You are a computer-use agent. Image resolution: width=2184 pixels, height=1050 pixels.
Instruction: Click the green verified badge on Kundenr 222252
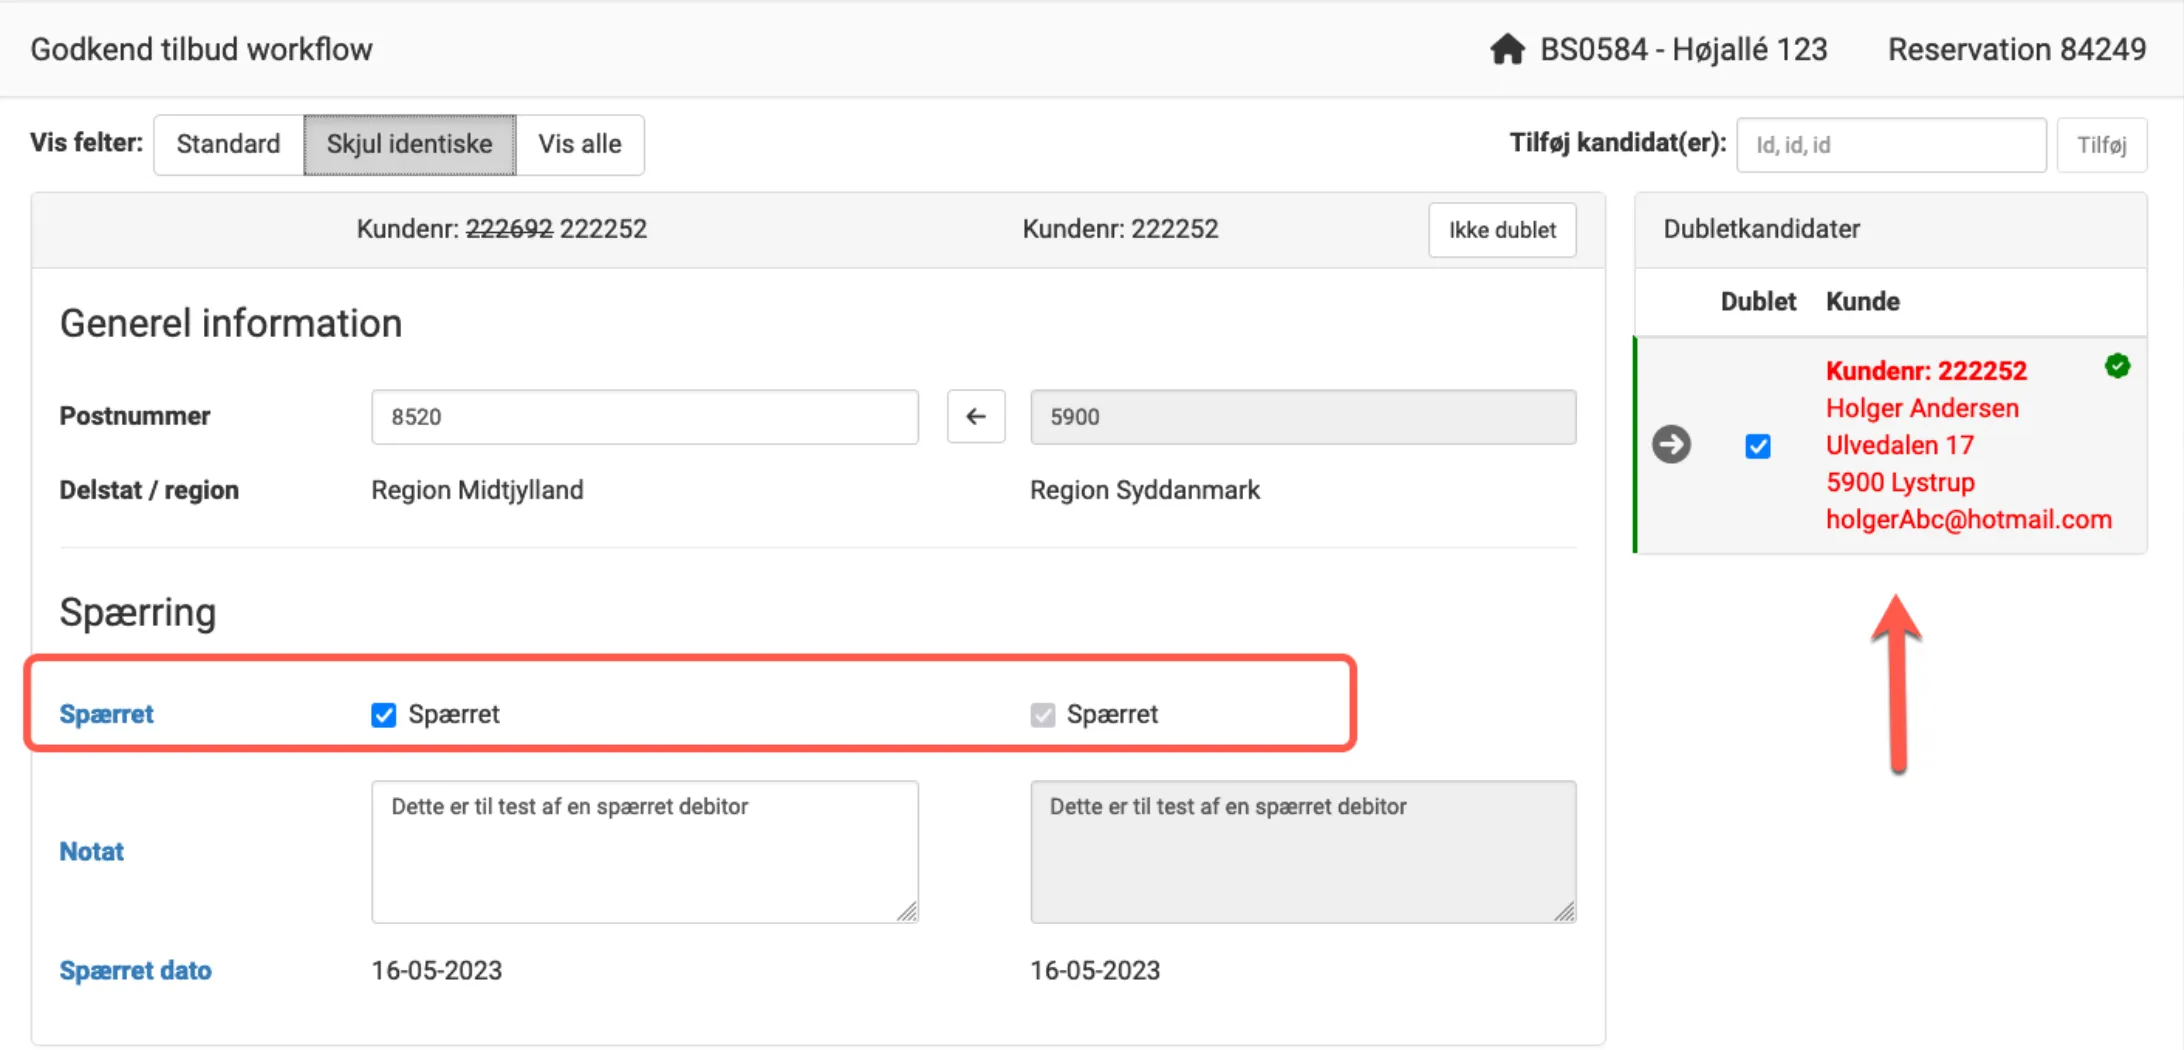[x=2117, y=366]
